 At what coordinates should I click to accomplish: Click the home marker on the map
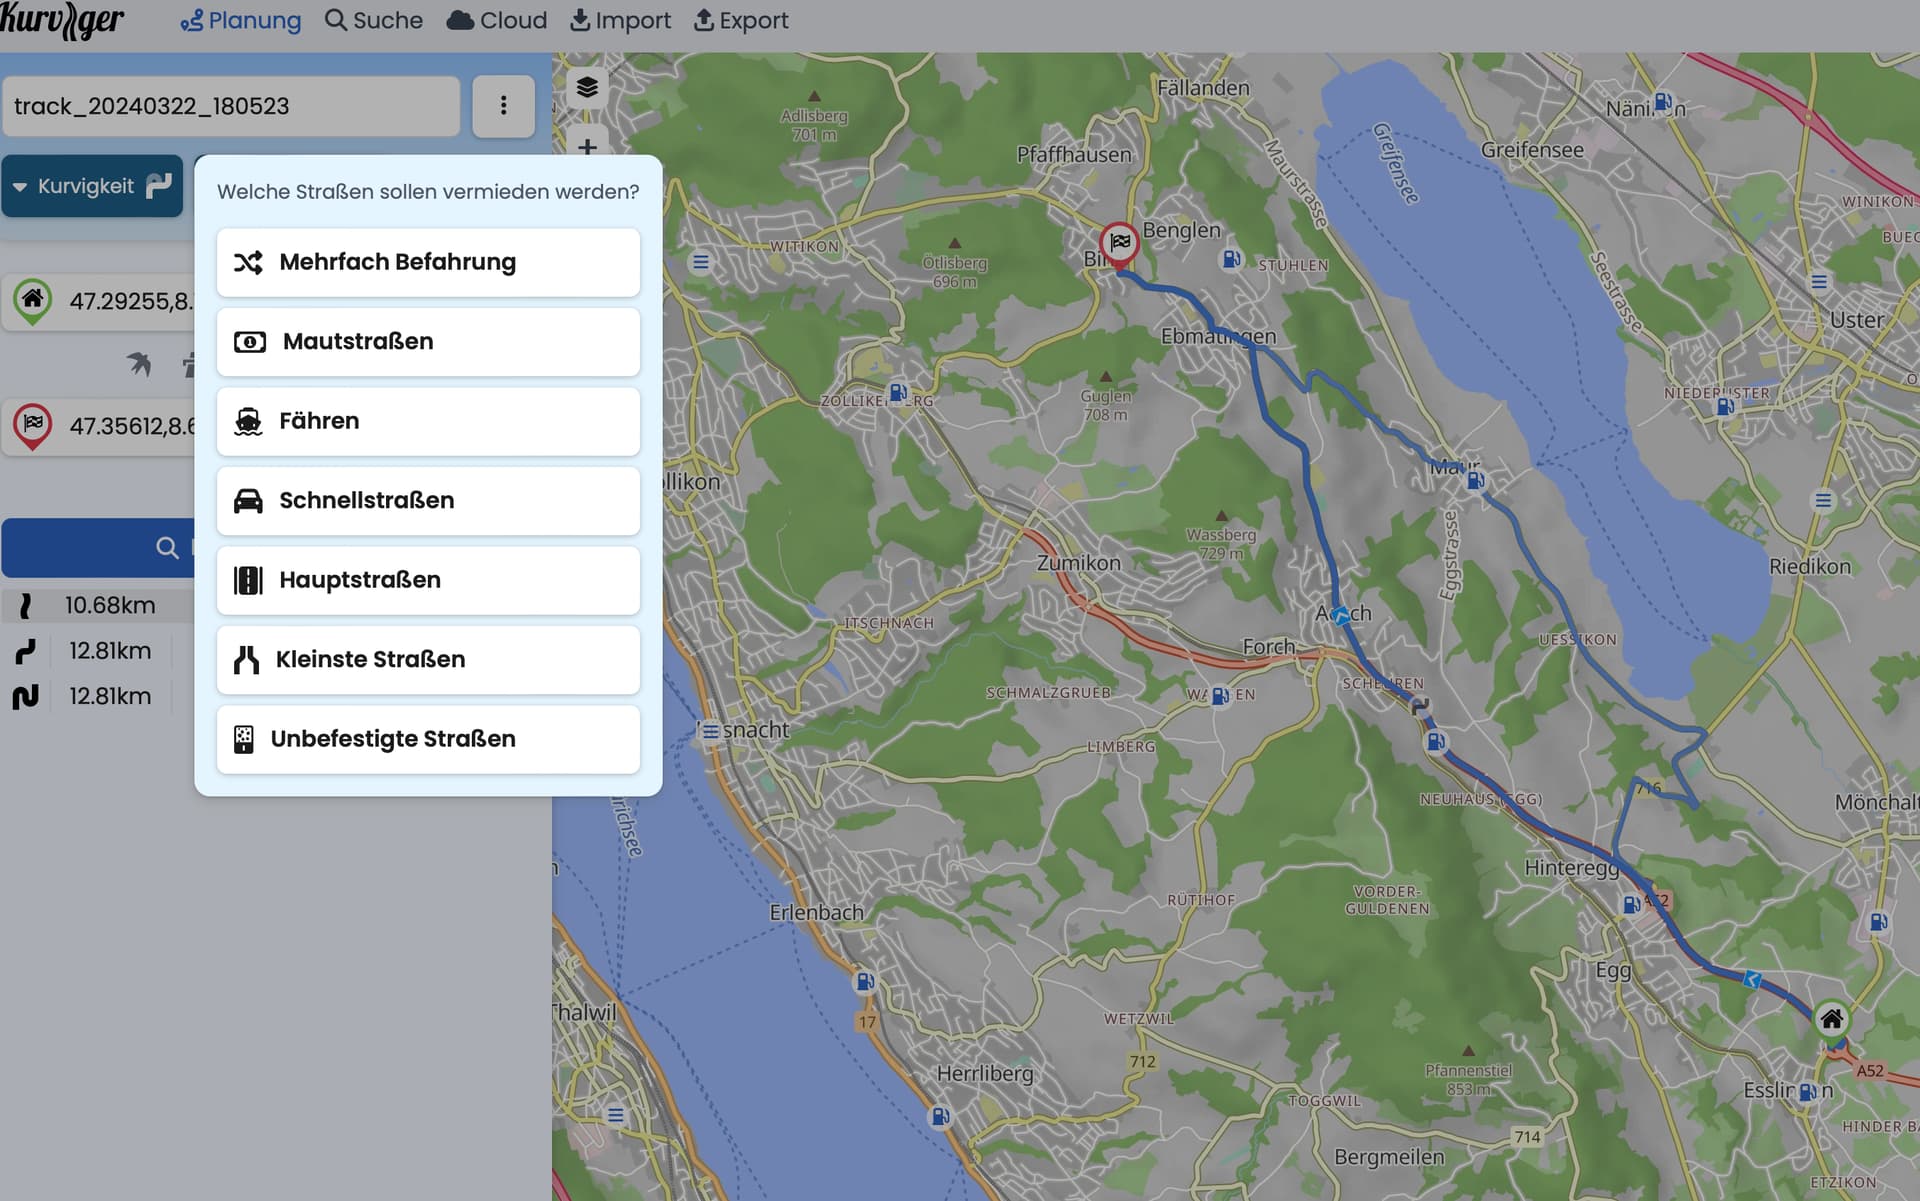tap(1831, 1021)
